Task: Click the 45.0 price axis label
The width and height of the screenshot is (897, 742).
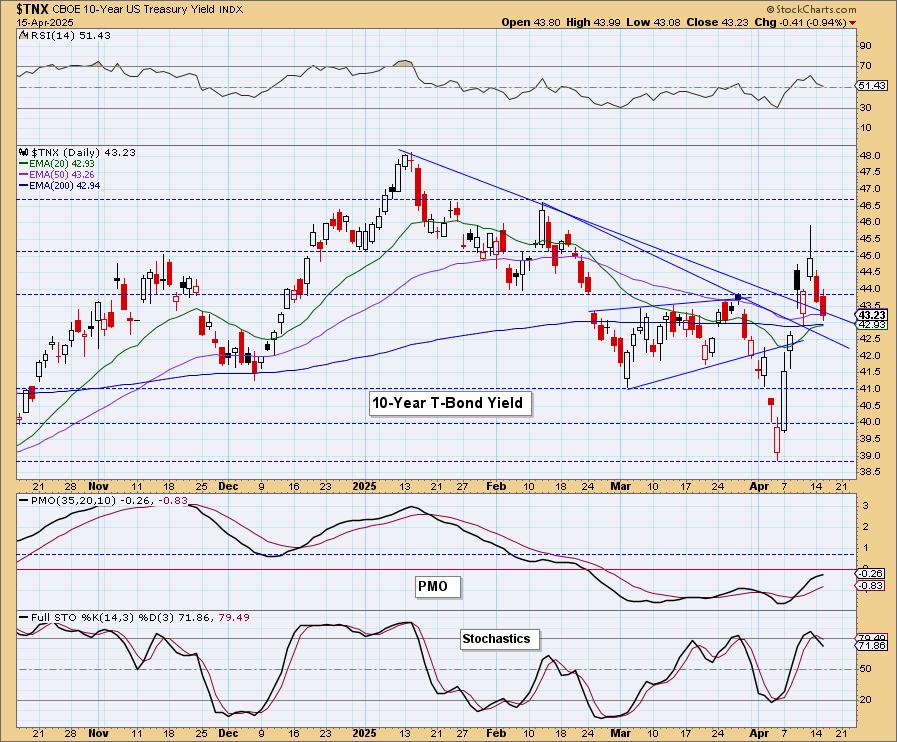Action: tap(872, 255)
